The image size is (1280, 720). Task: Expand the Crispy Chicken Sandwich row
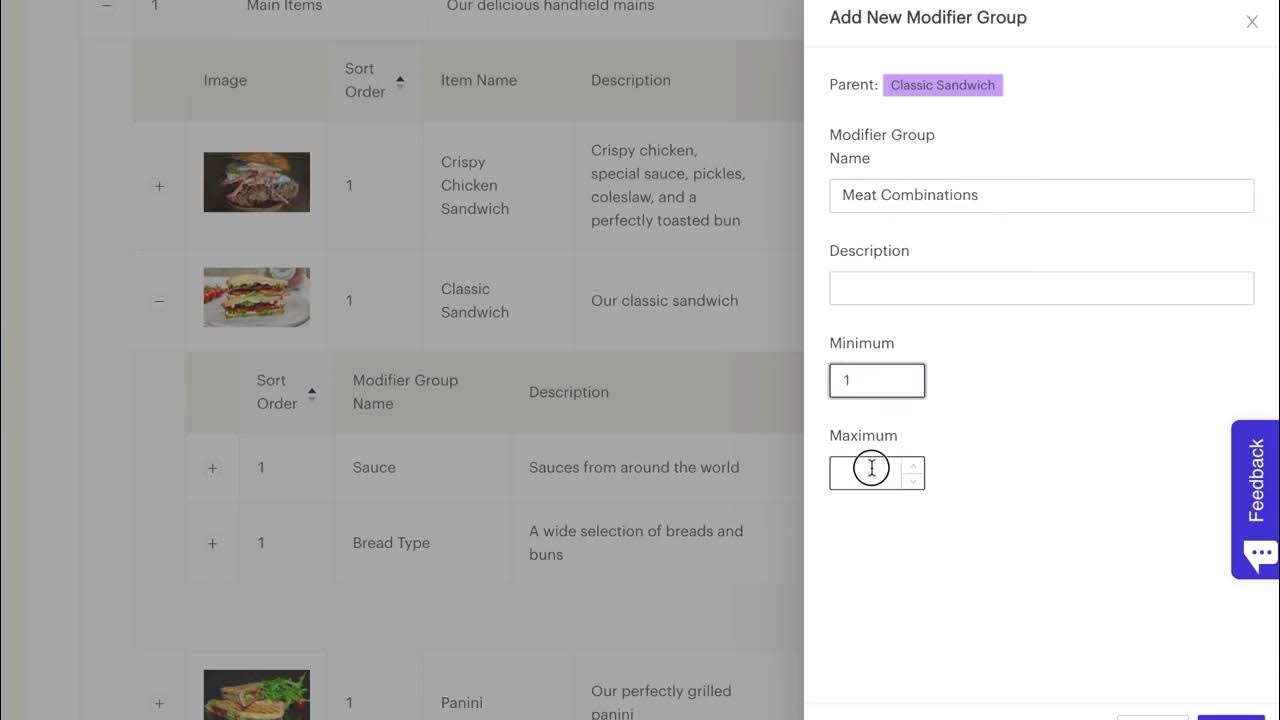159,186
